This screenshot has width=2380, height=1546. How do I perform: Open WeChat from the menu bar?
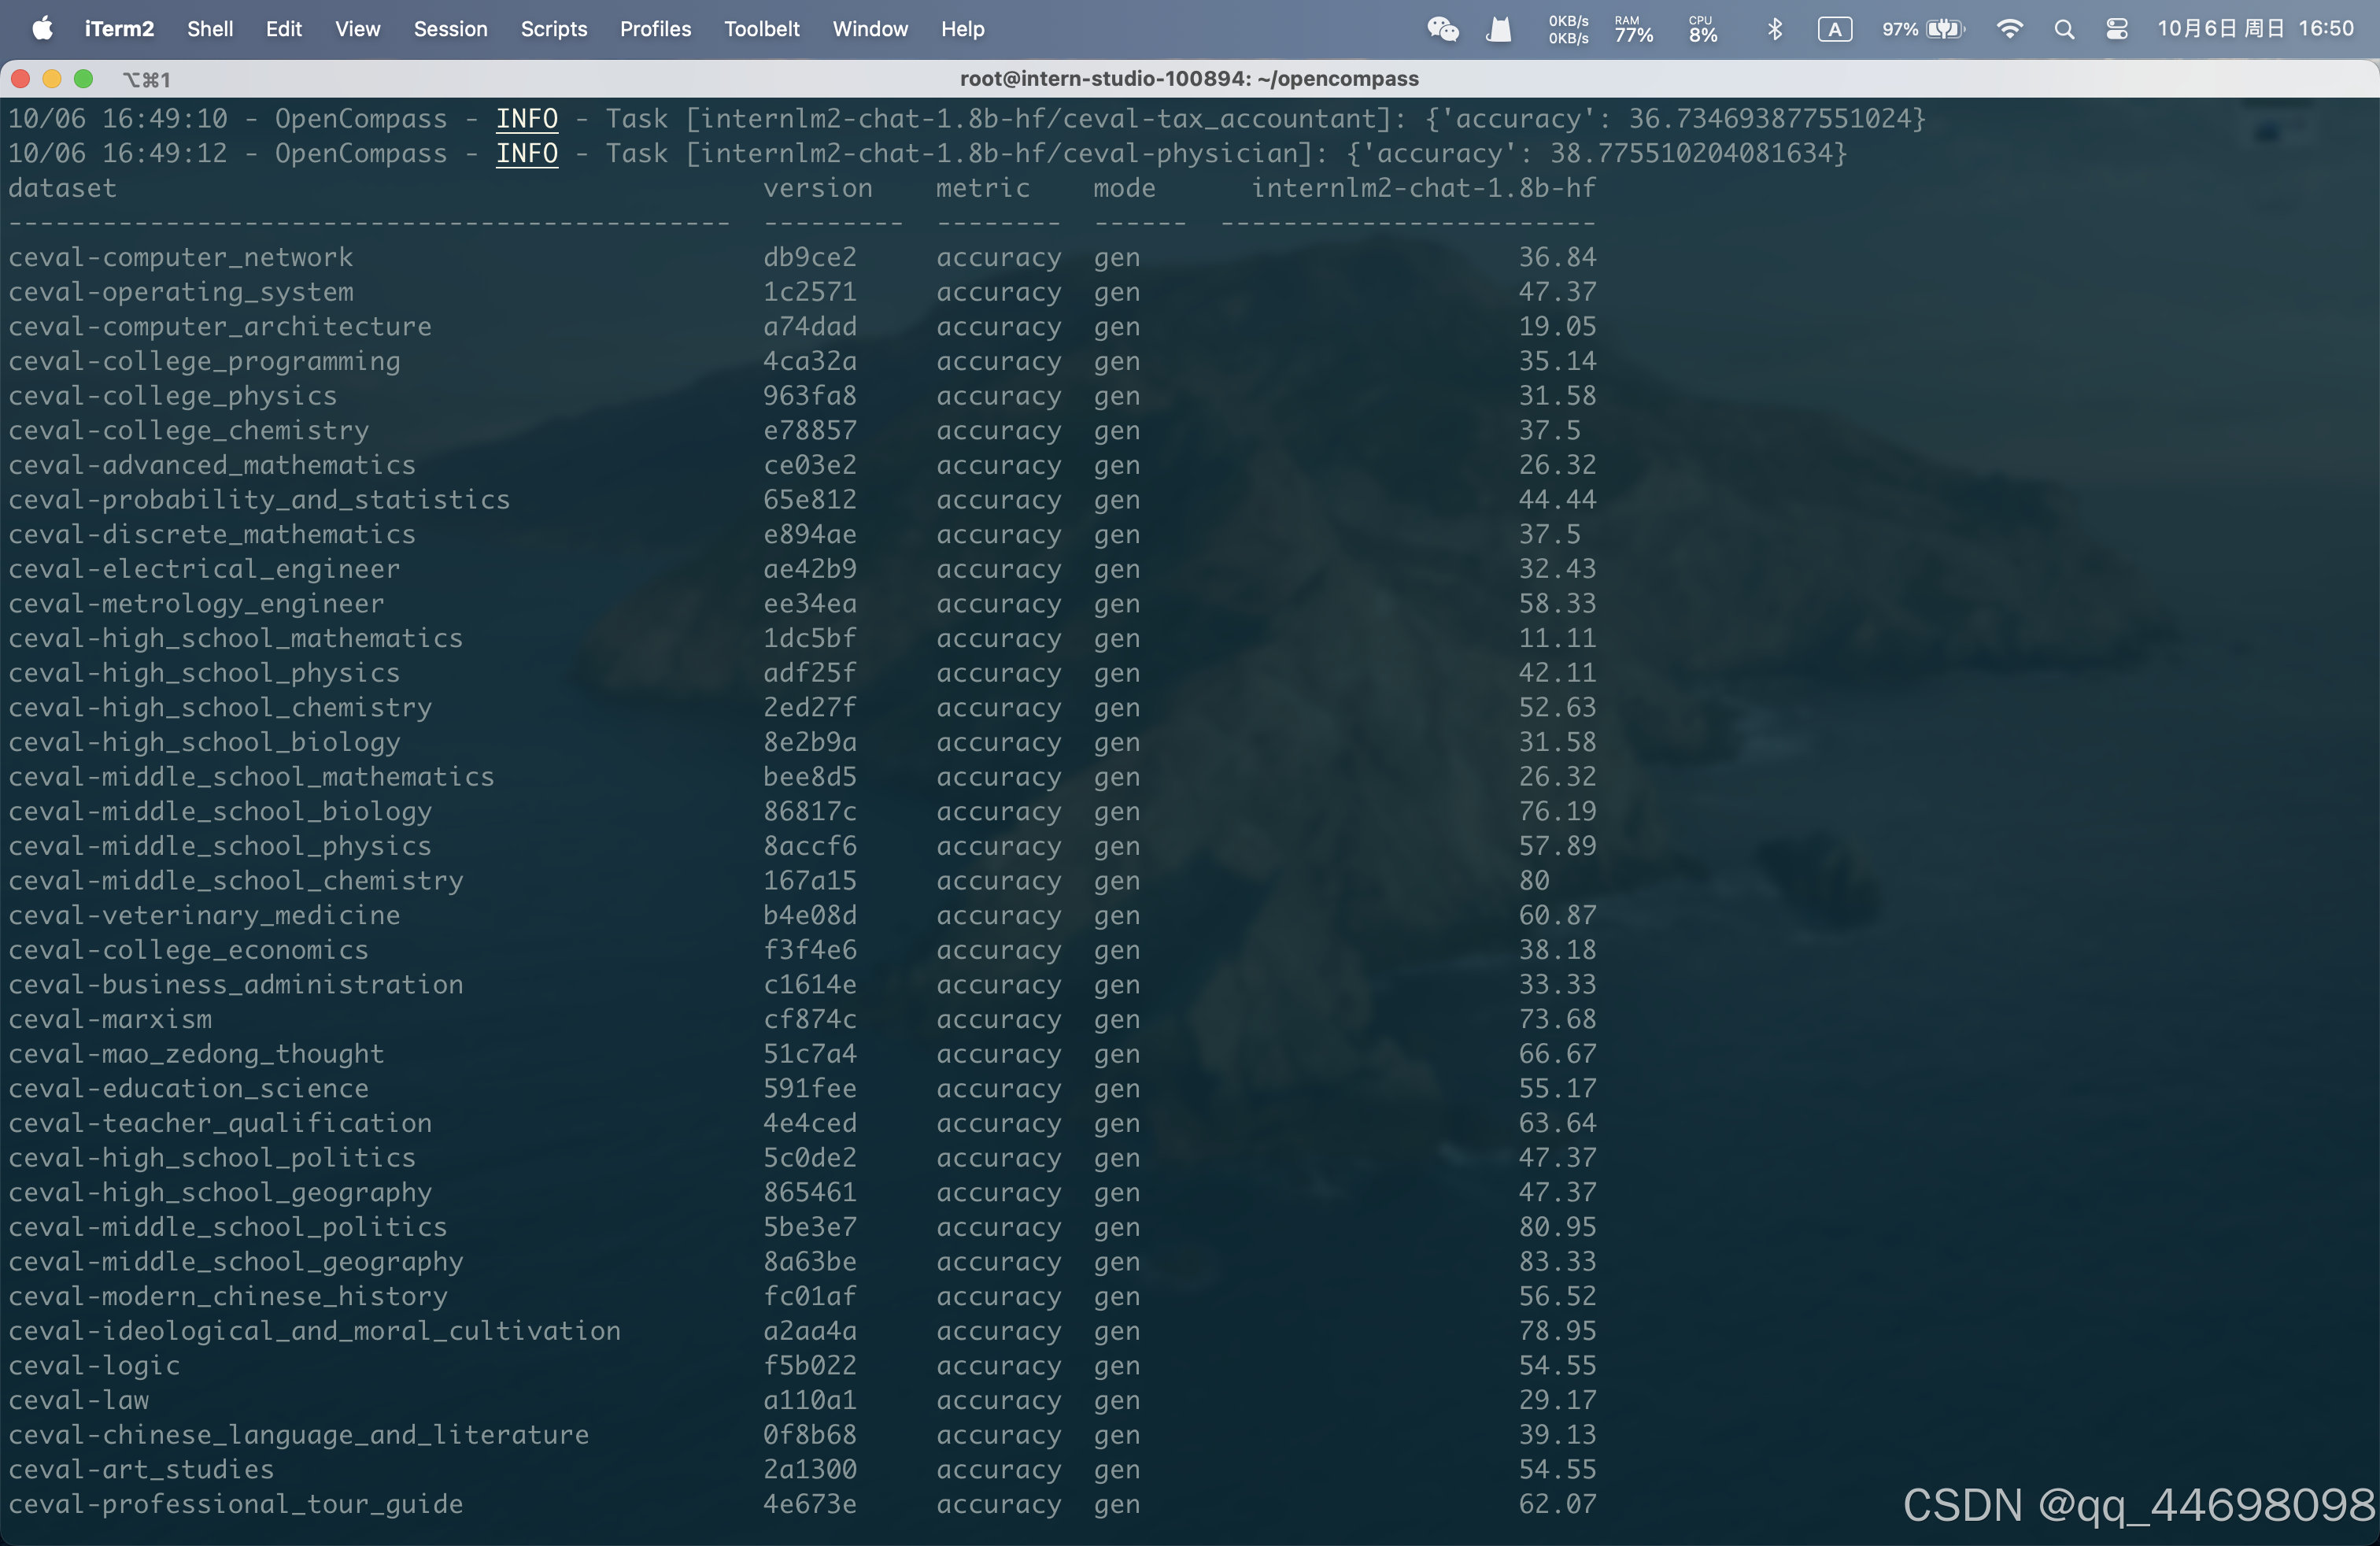1443,29
